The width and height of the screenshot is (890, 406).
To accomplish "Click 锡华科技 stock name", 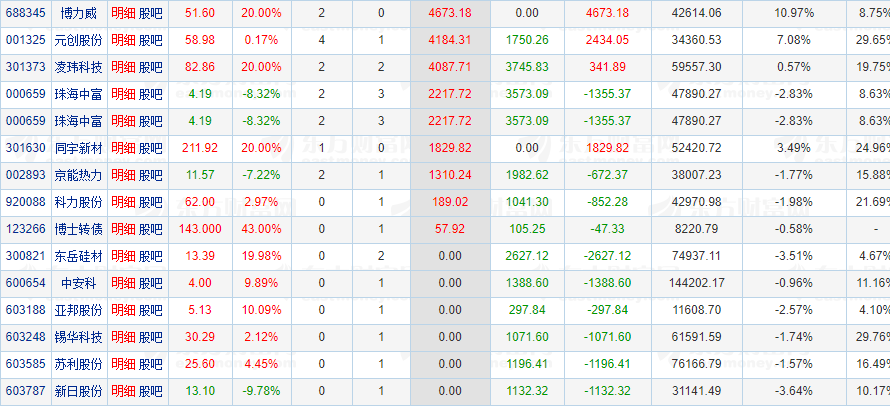I will [78, 337].
